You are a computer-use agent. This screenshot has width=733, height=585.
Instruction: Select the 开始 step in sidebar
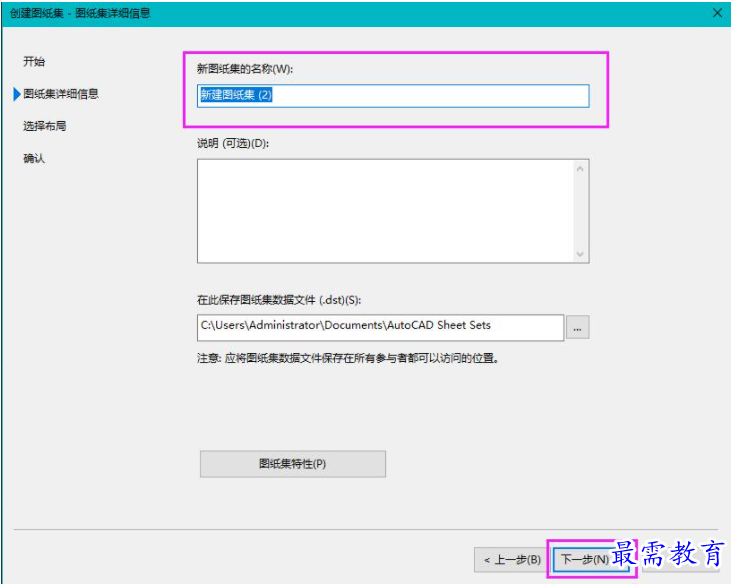[34, 61]
